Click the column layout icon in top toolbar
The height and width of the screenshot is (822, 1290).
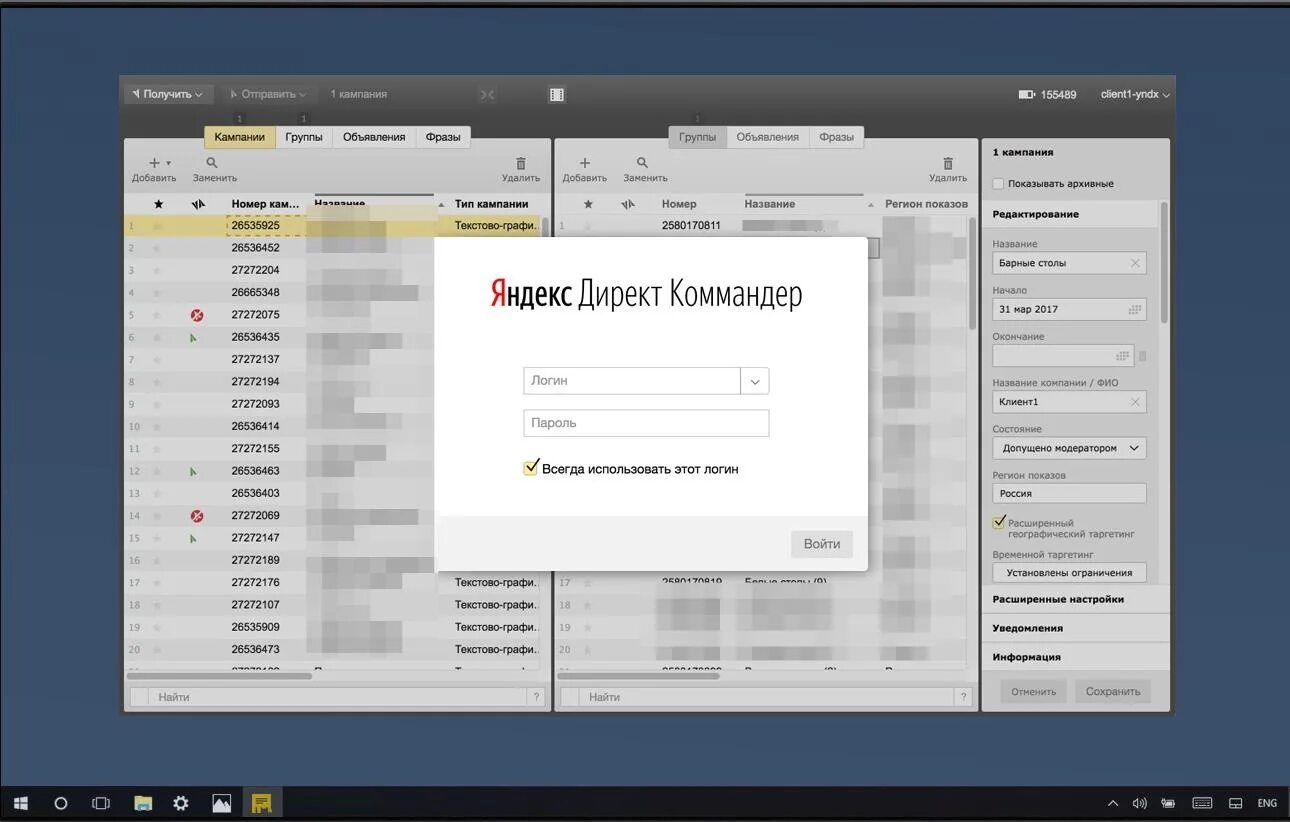point(557,95)
